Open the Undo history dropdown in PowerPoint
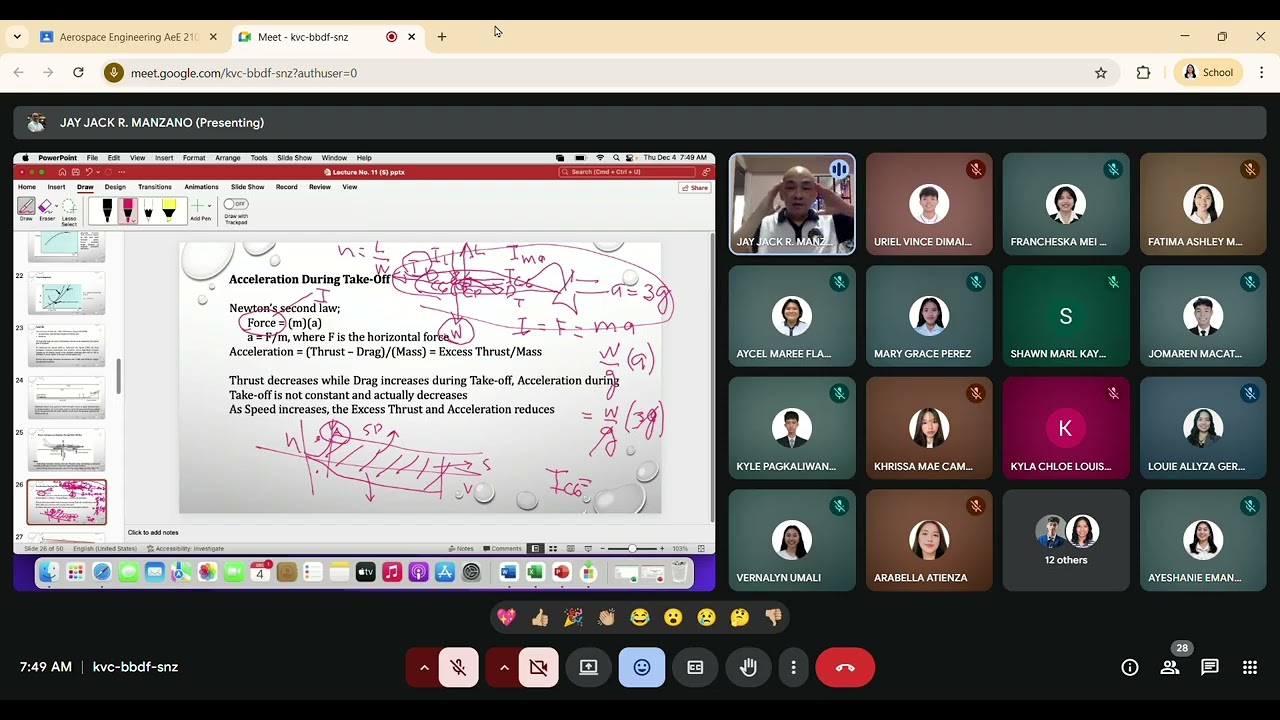 (98, 172)
